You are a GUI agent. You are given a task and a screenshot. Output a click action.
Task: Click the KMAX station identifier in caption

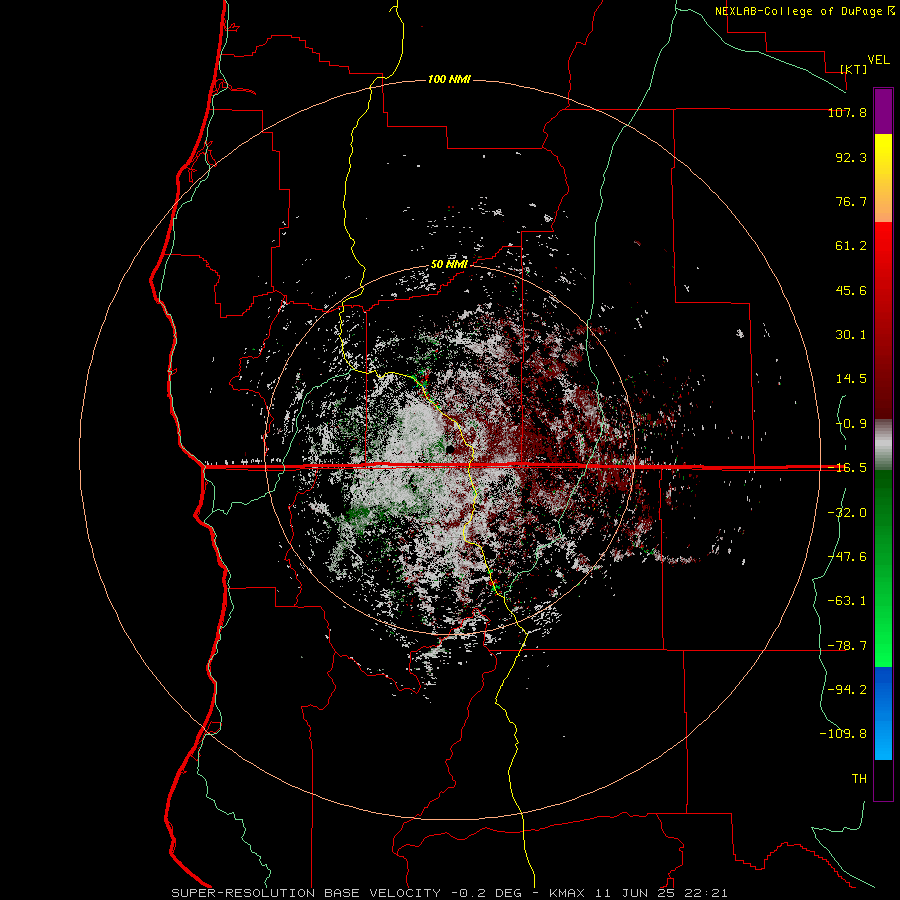[x=565, y=893]
